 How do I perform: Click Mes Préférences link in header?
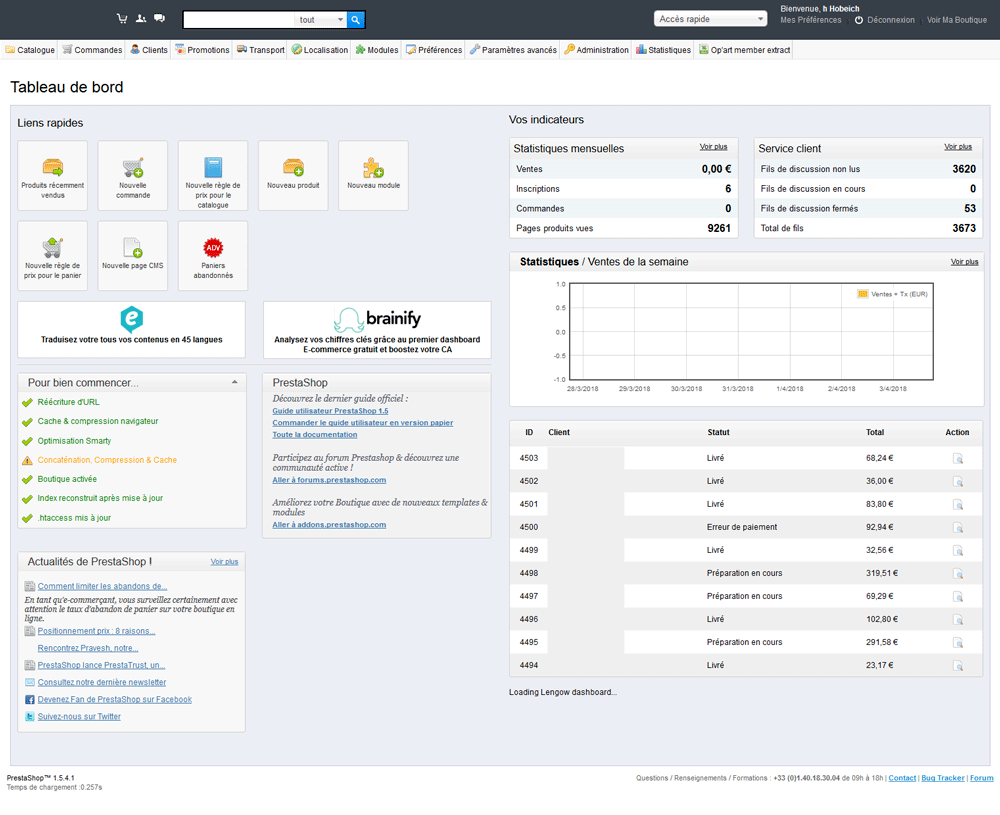pos(811,20)
